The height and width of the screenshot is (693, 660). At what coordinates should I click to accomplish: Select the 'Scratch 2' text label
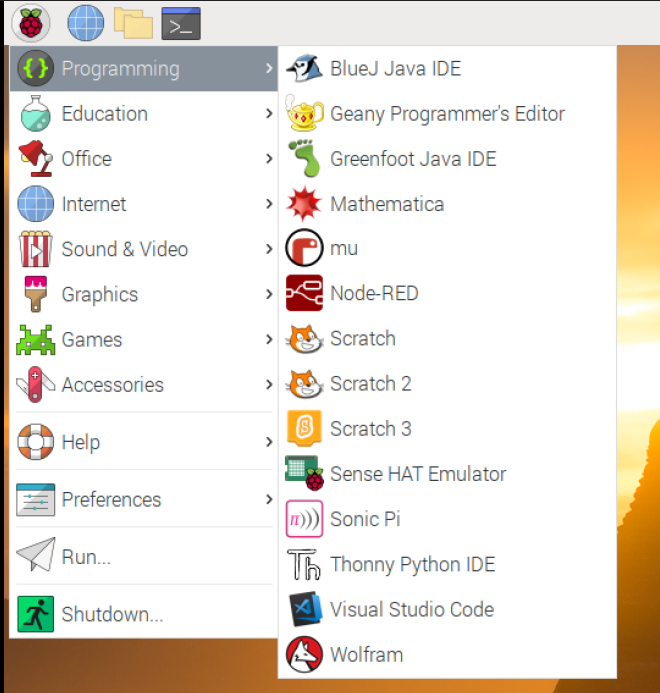[371, 384]
